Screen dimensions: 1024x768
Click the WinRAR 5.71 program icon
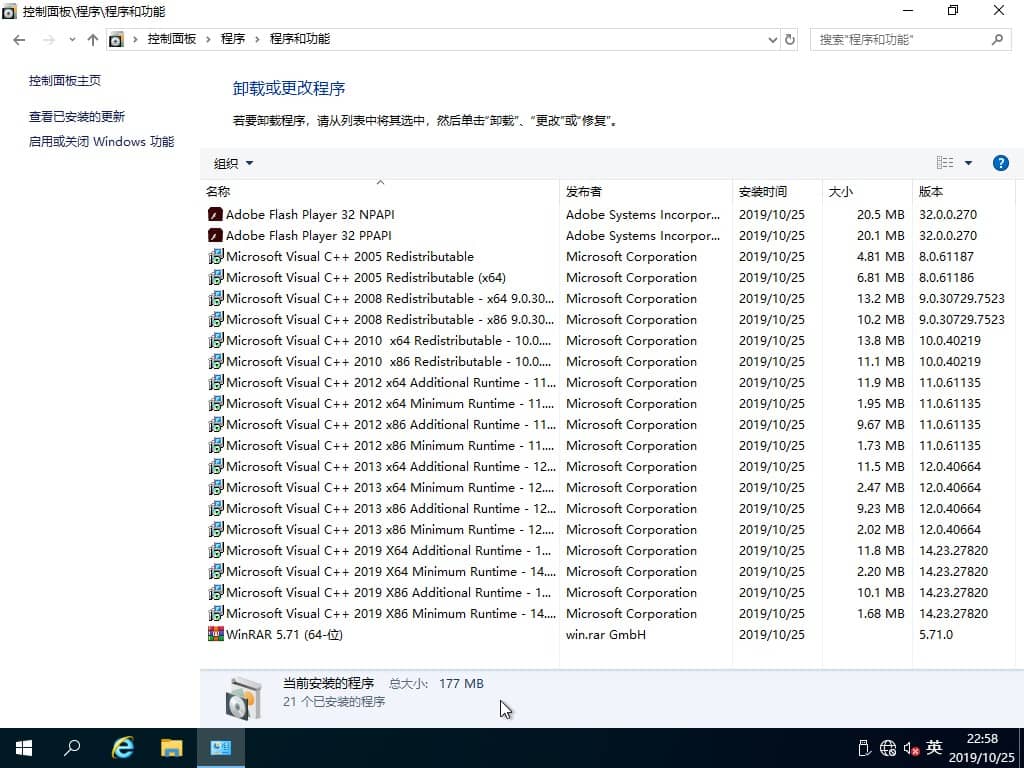click(x=216, y=634)
